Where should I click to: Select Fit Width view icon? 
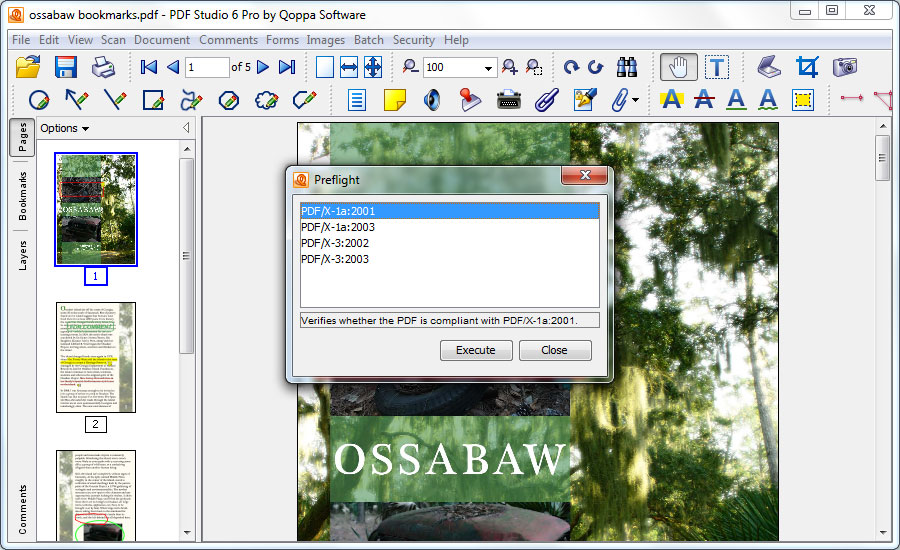pos(348,67)
